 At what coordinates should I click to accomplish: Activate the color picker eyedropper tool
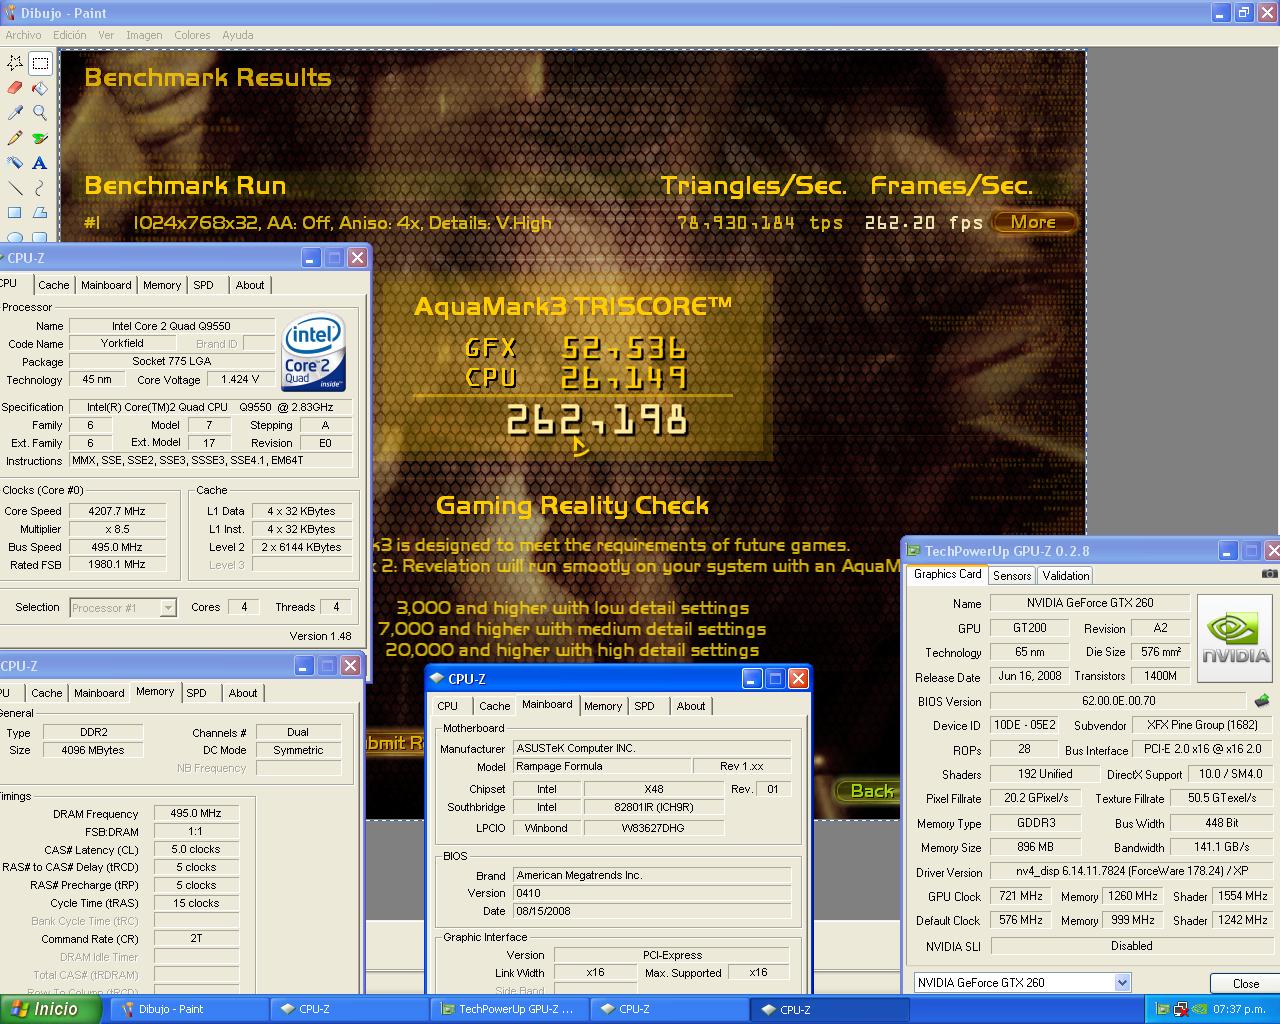click(15, 113)
